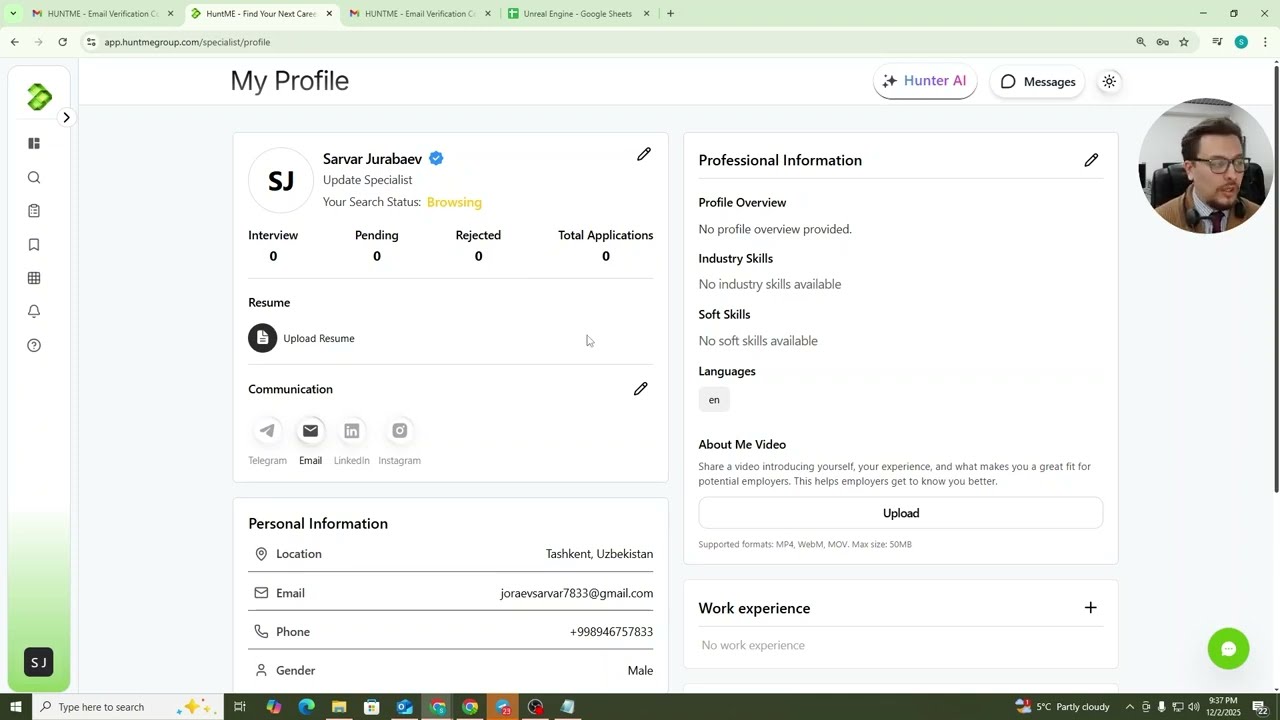This screenshot has height=720, width=1280.
Task: Toggle light/dark theme sun icon
Action: [1109, 82]
